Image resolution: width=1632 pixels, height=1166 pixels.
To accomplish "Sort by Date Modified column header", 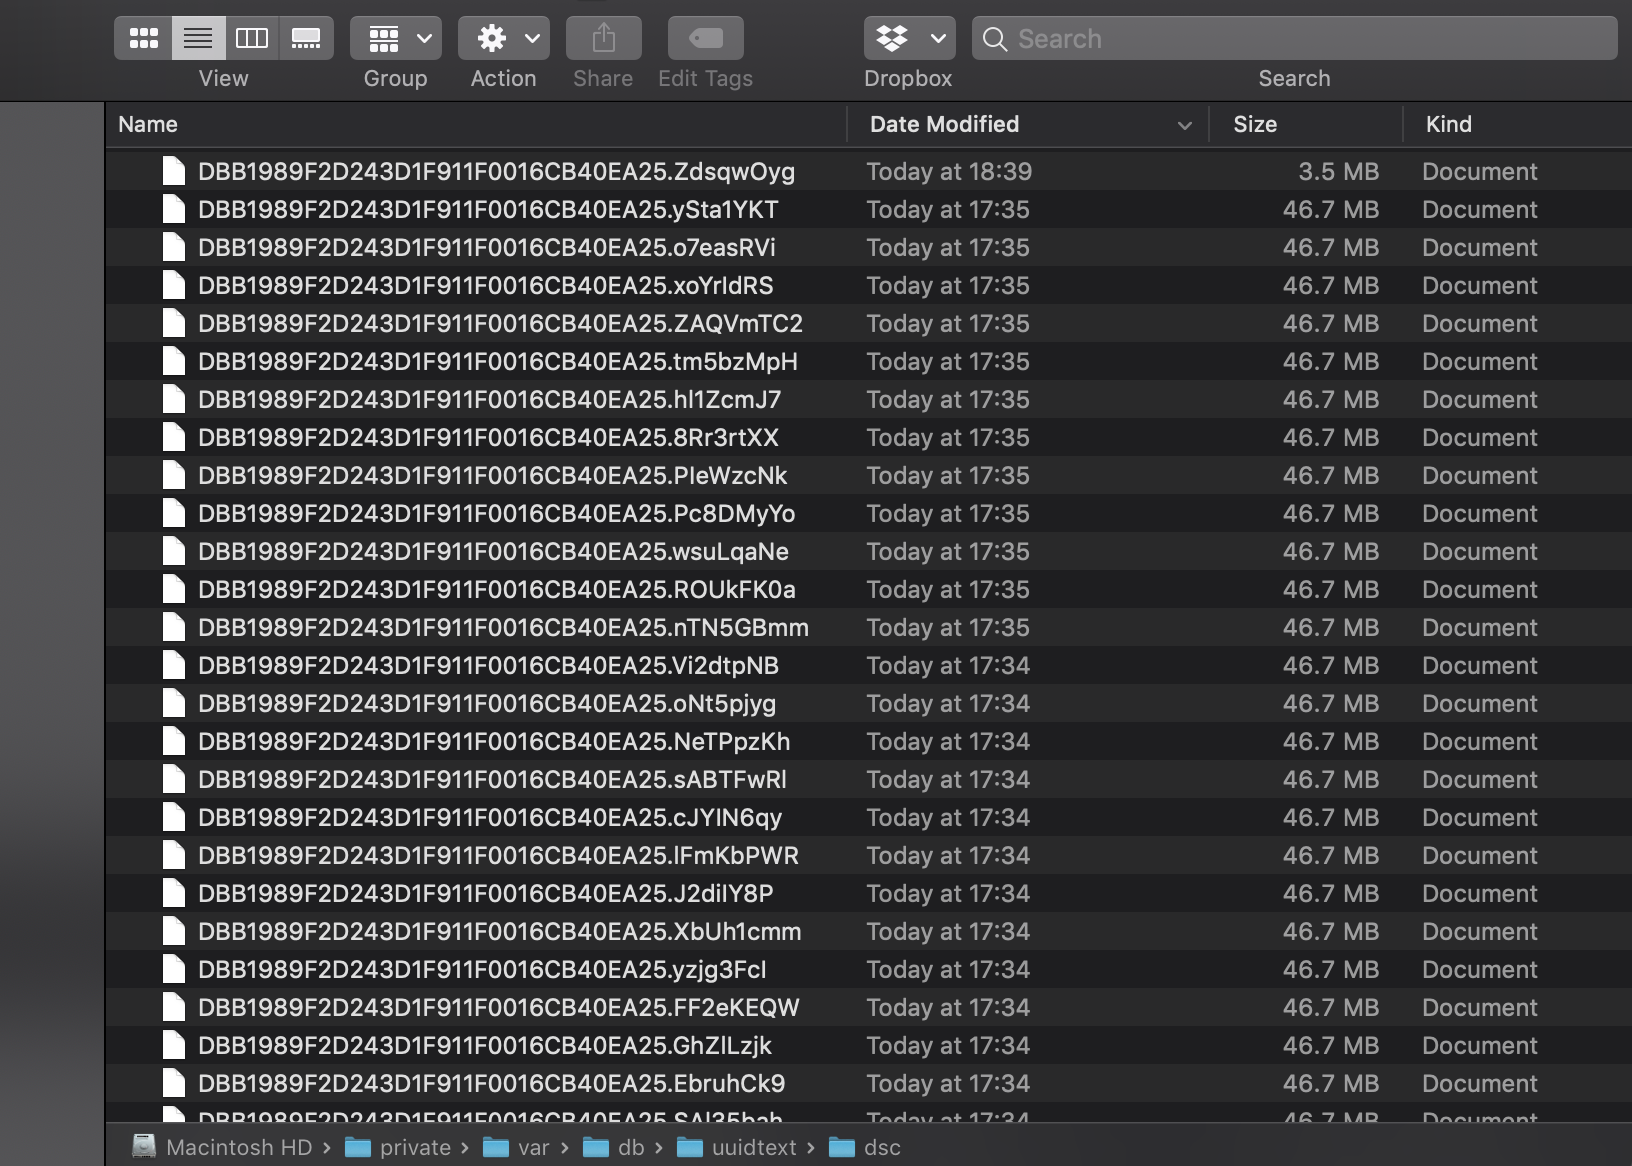I will [x=944, y=124].
